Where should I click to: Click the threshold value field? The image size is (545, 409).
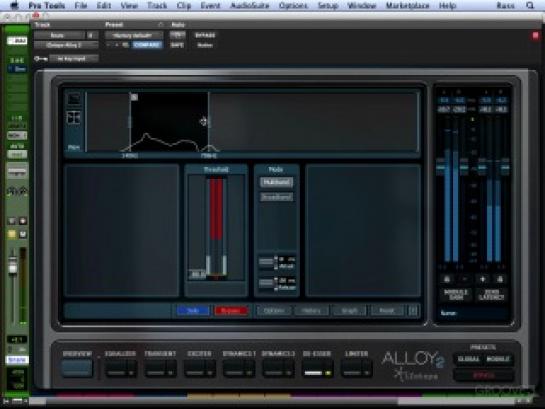pyautogui.click(x=197, y=275)
